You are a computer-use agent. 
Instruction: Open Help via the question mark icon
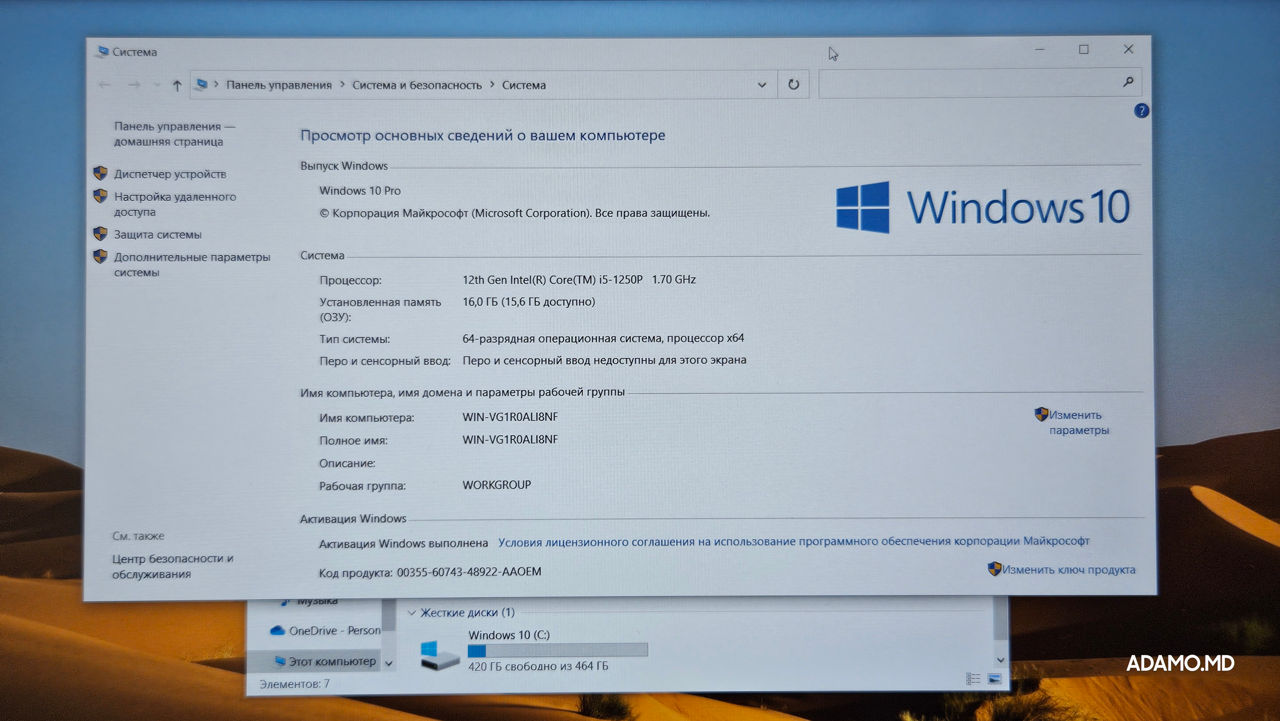(x=1141, y=111)
